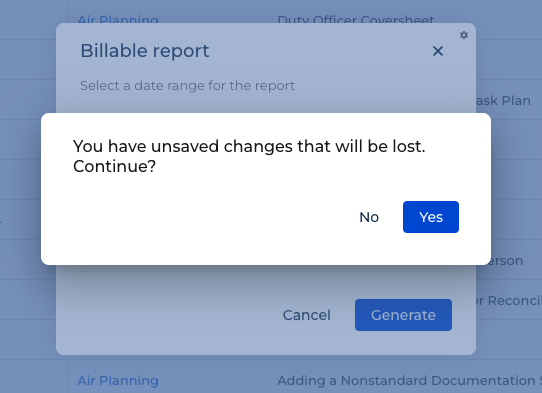
Task: Click the unsaved changes warning message
Action: (249, 146)
